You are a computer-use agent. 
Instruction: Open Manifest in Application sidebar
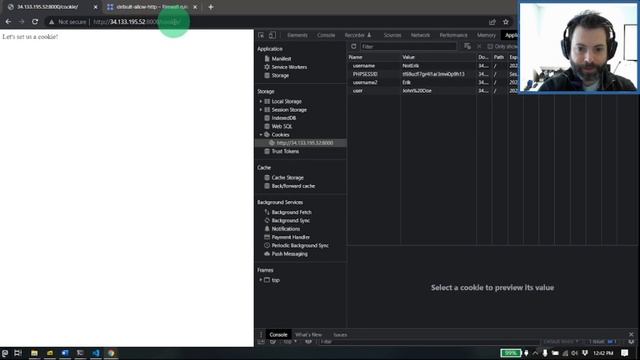[281, 59]
